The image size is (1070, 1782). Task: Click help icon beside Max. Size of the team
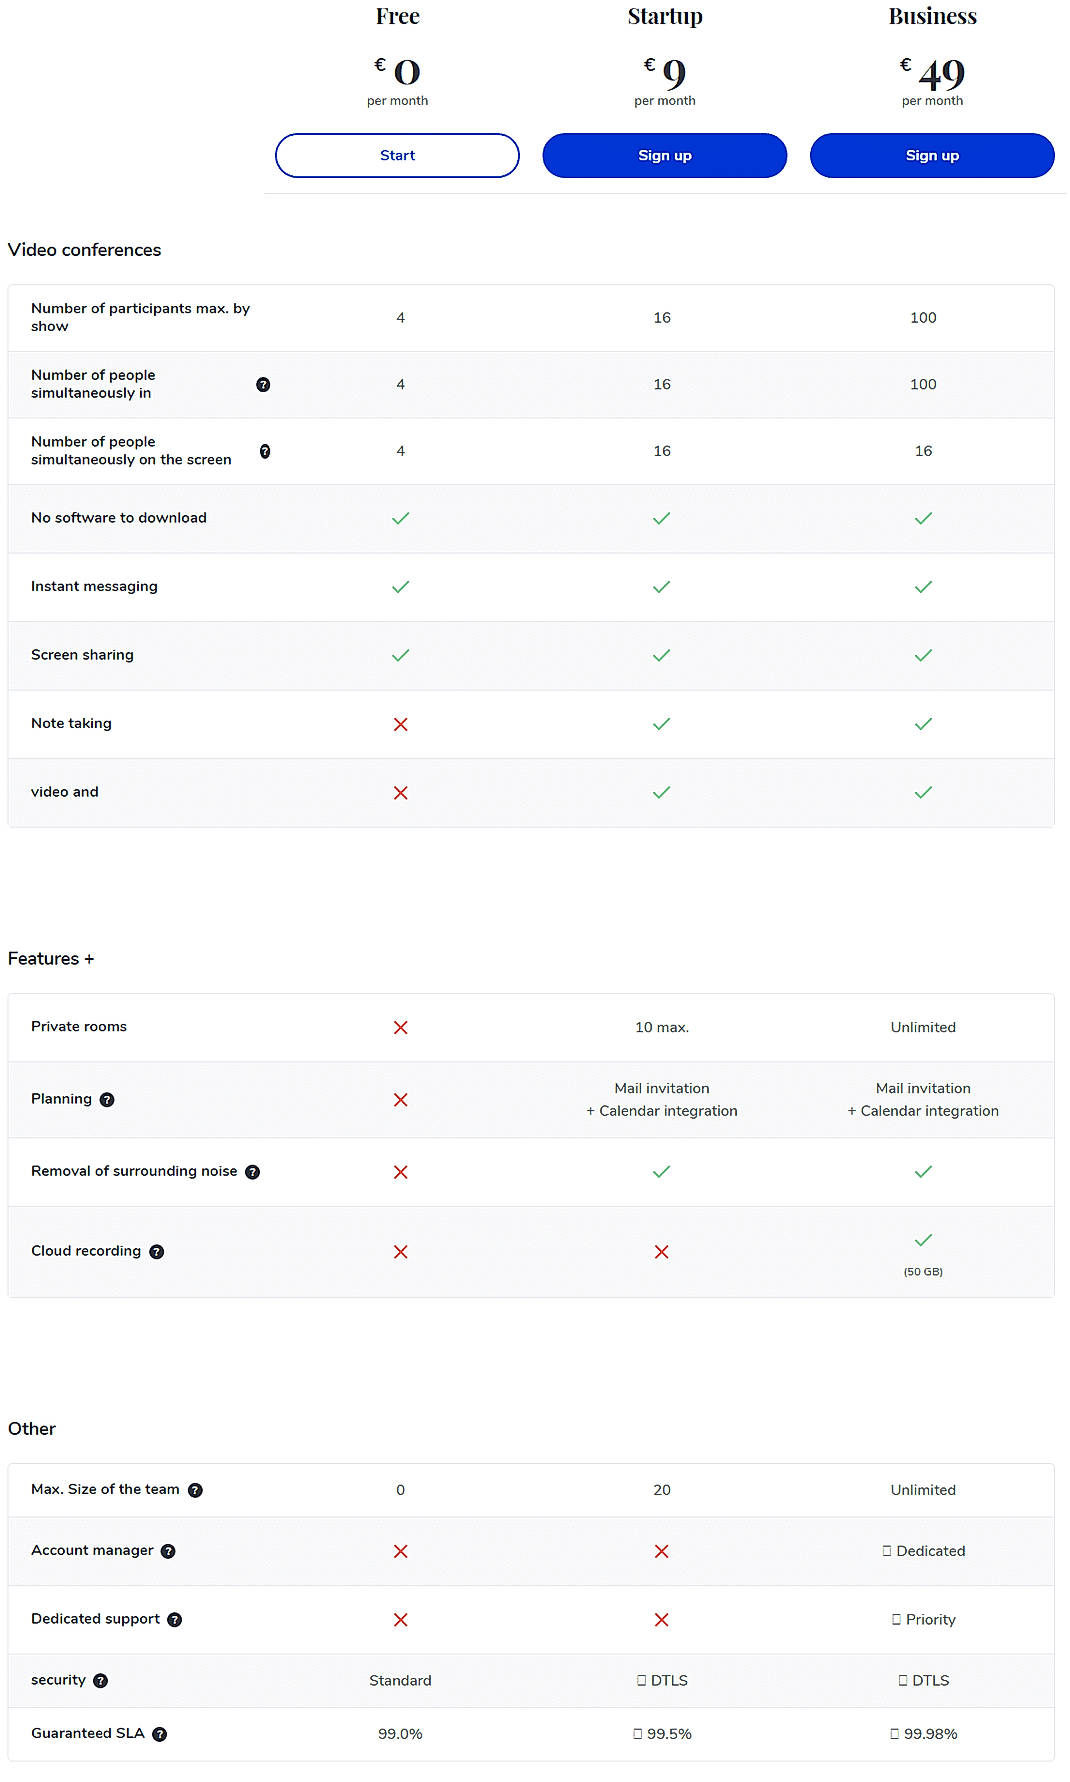pyautogui.click(x=196, y=1489)
